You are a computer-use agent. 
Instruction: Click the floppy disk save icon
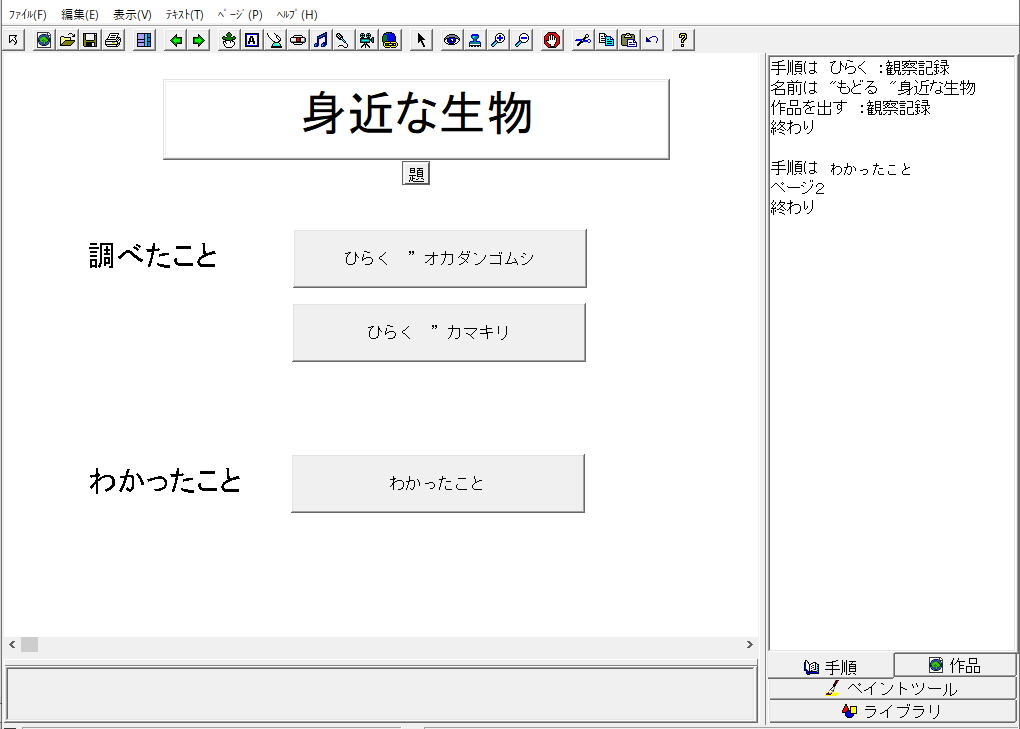click(90, 40)
